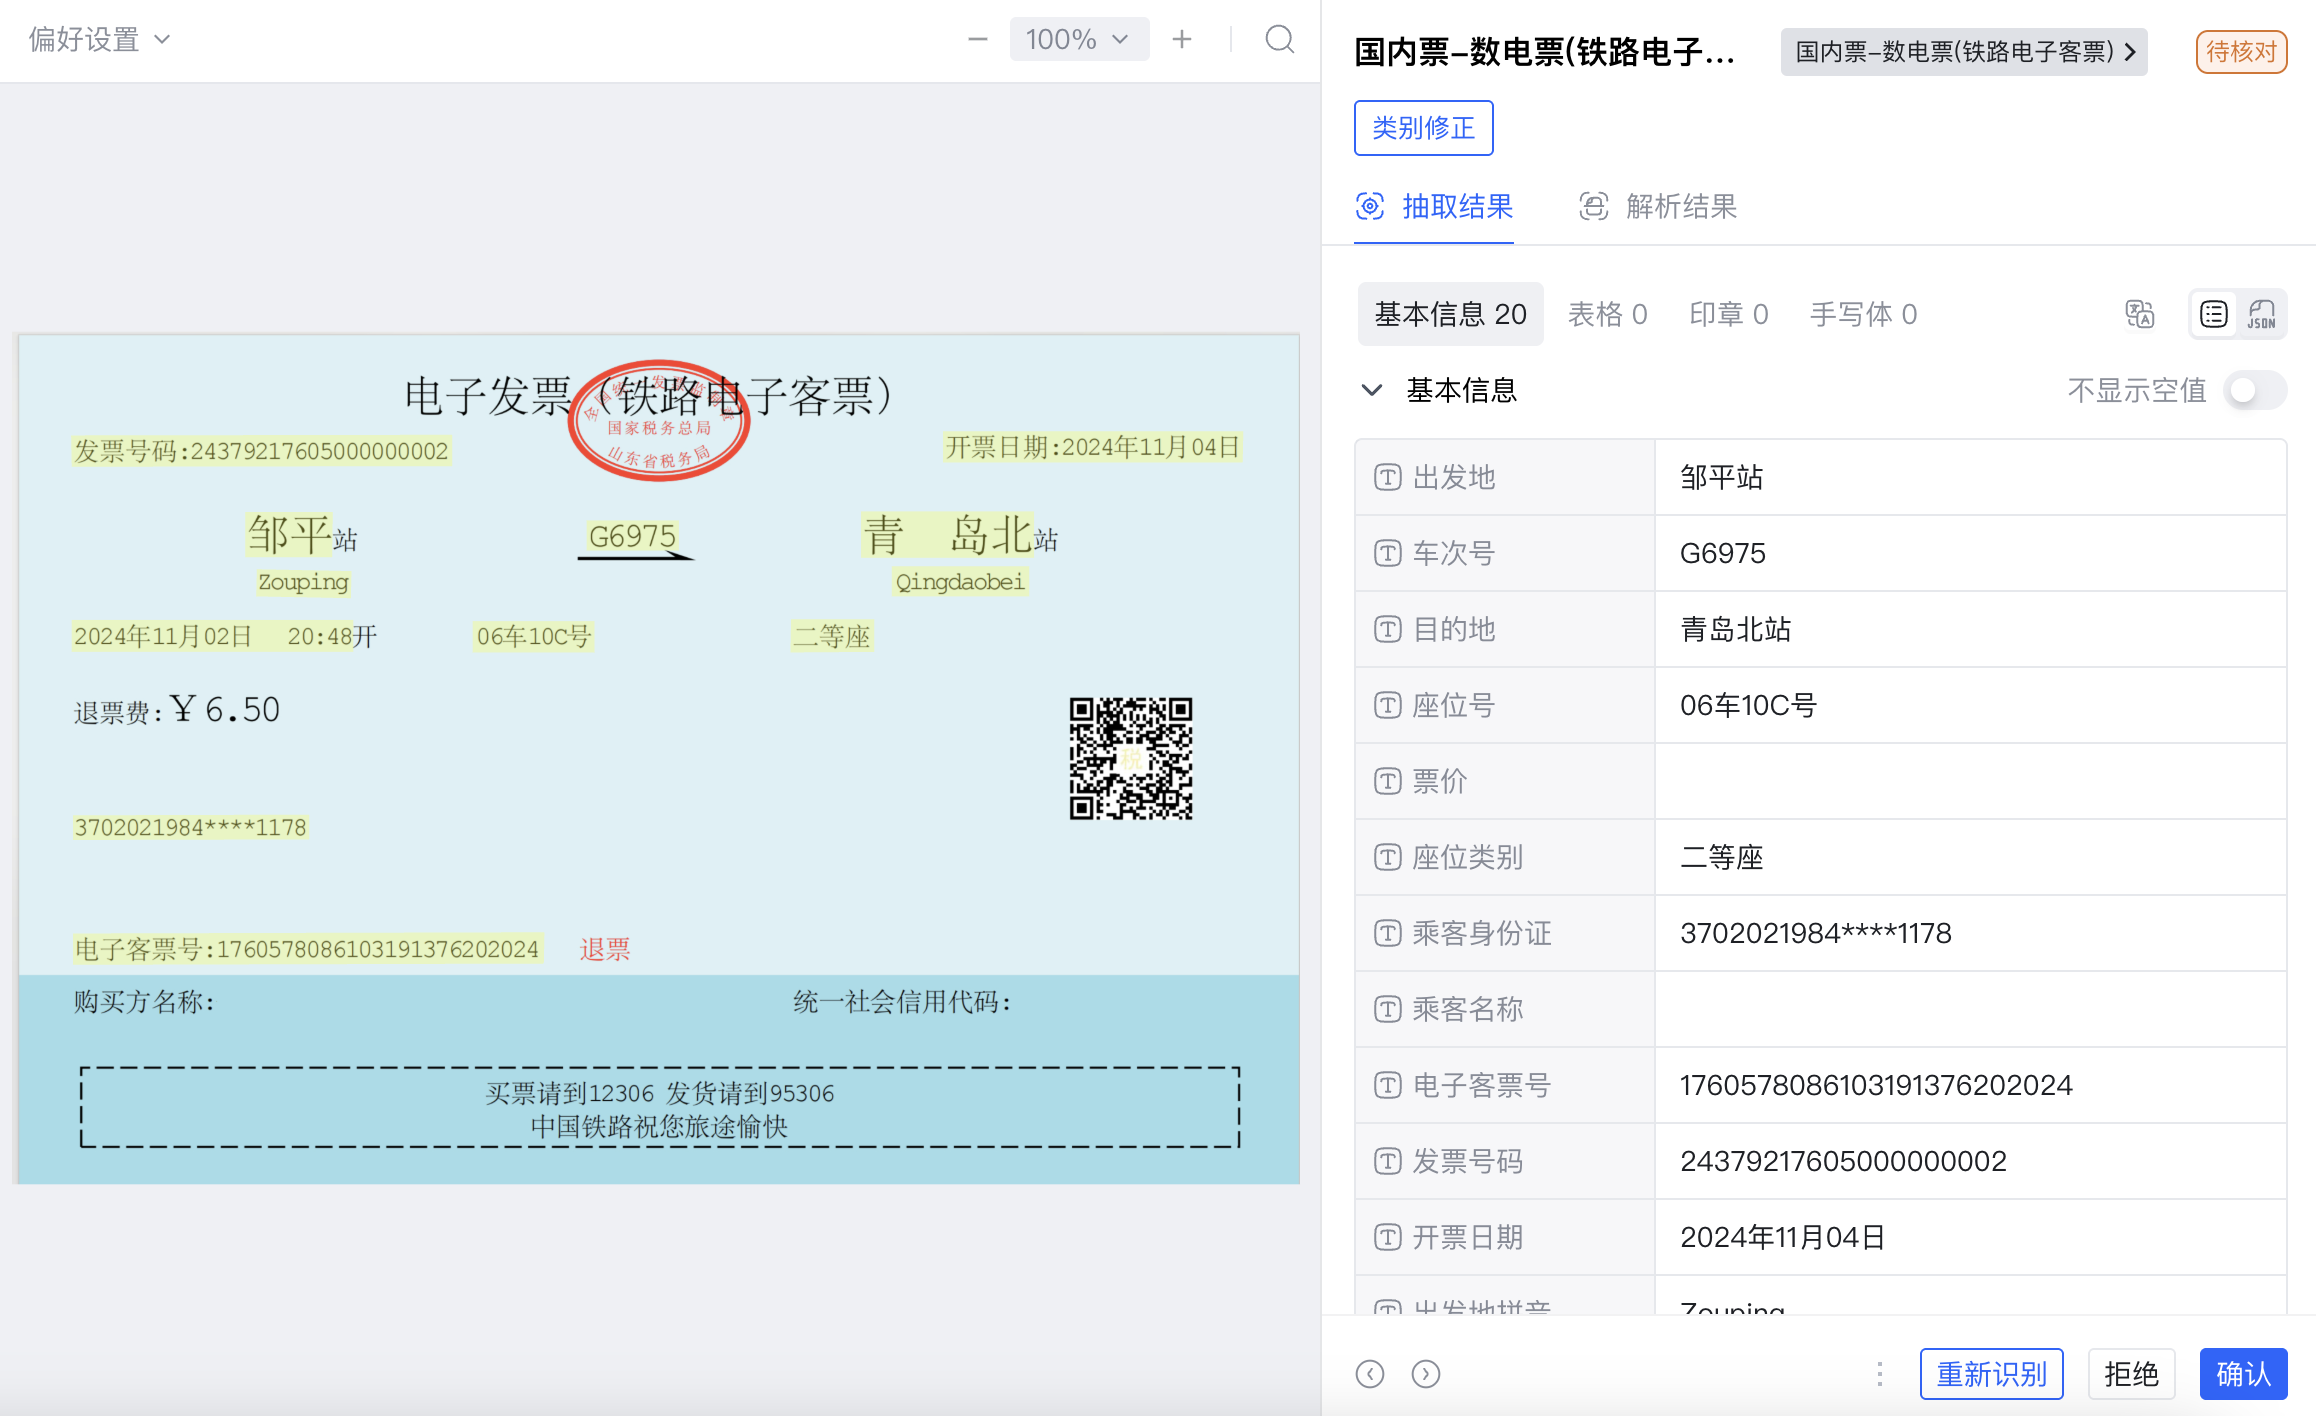Viewport: 2316px width, 1416px height.
Task: Select the 表格 0 tab
Action: [x=1607, y=314]
